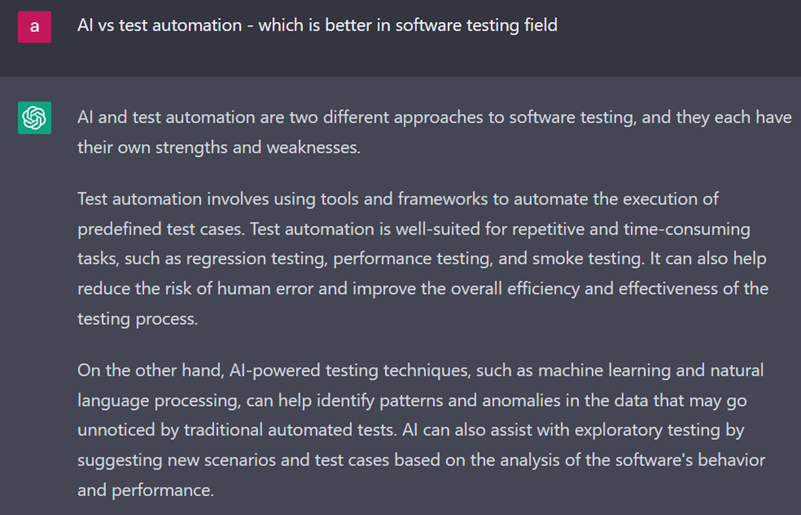Click the phrase "human error" in the second paragraph
The image size is (801, 515).
coord(265,289)
